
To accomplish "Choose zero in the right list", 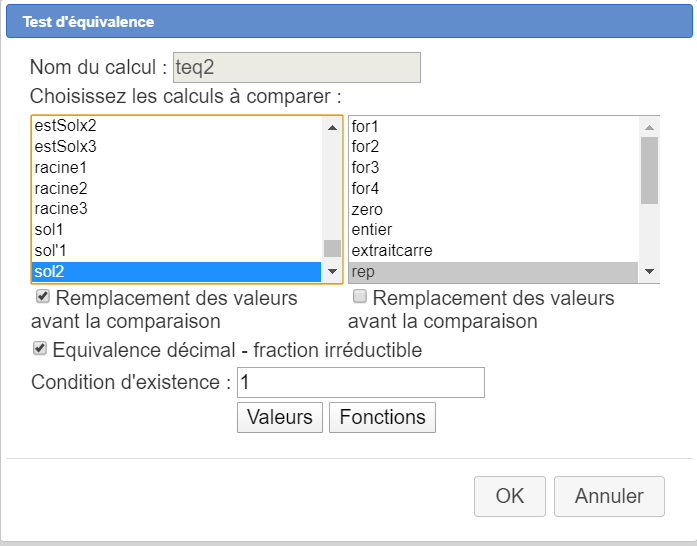I will point(367,209).
